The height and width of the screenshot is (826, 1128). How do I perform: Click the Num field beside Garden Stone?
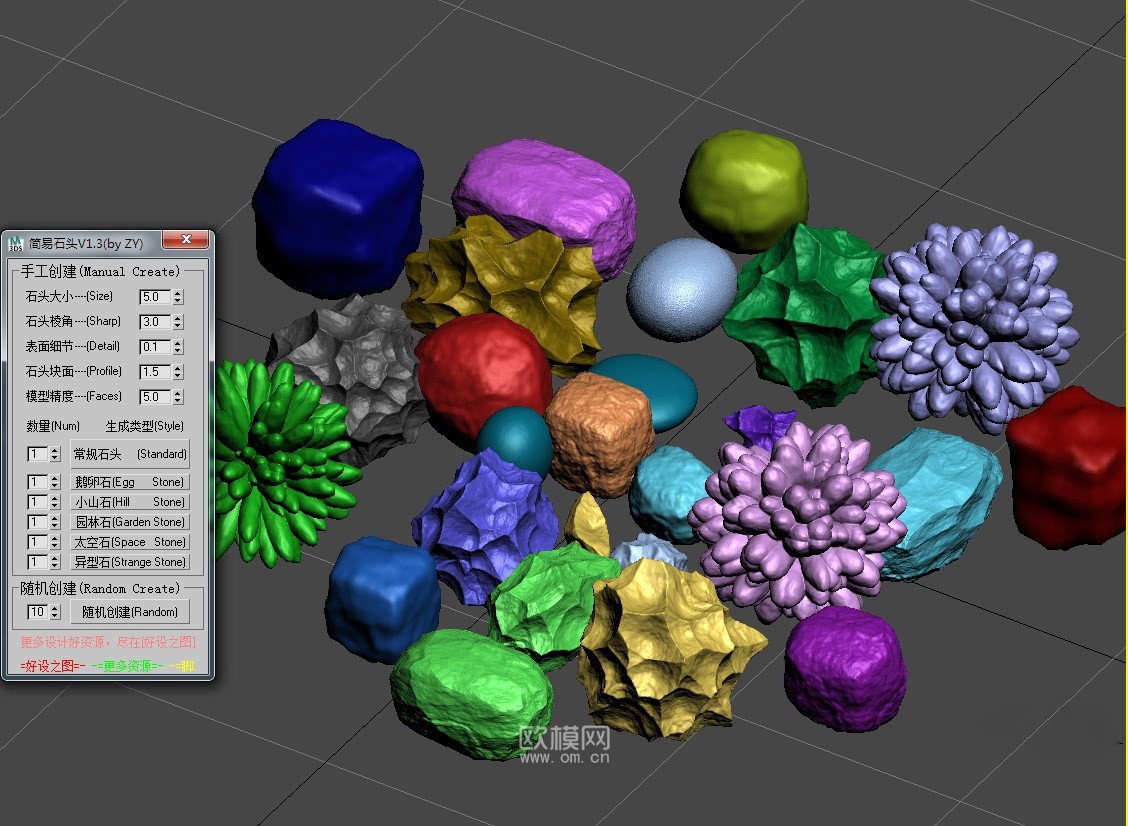[37, 522]
